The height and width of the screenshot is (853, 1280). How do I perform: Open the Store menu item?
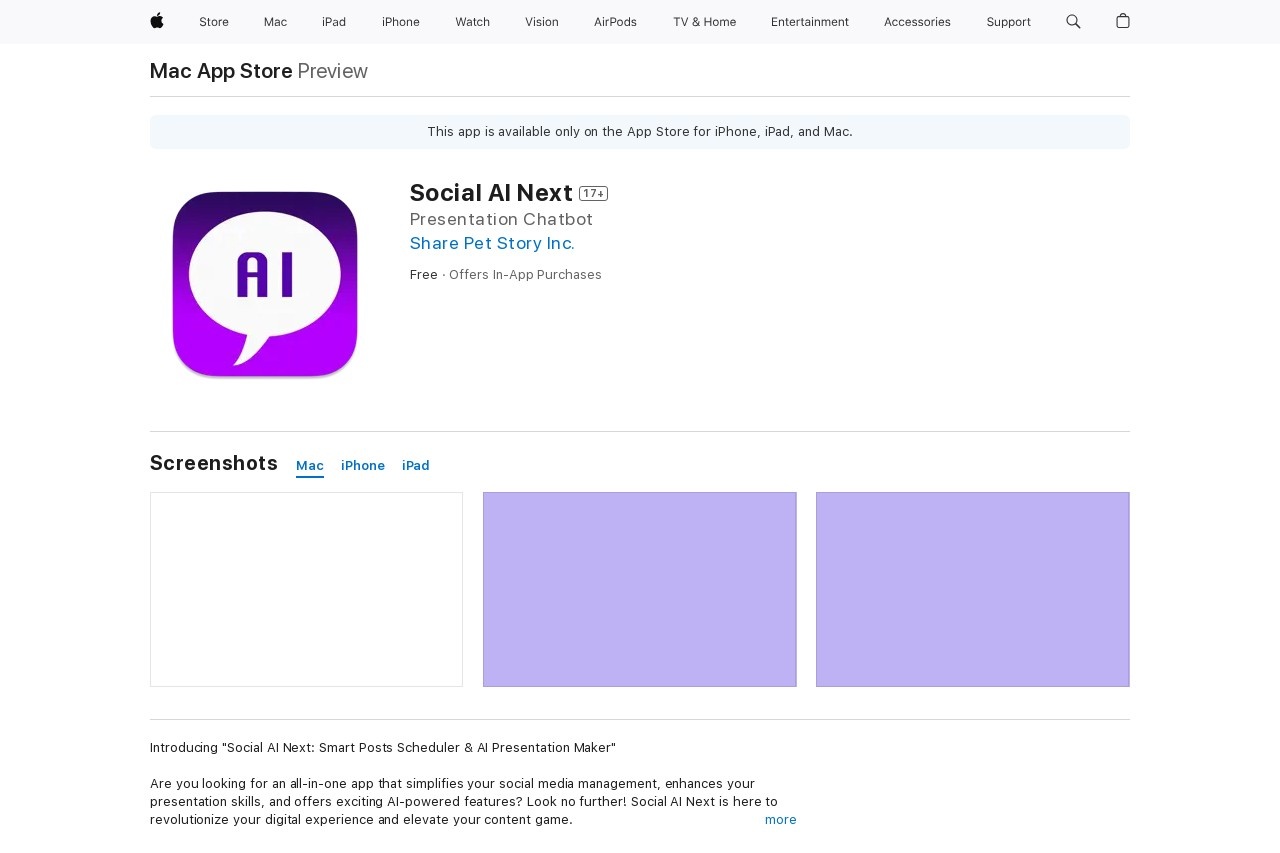214,22
